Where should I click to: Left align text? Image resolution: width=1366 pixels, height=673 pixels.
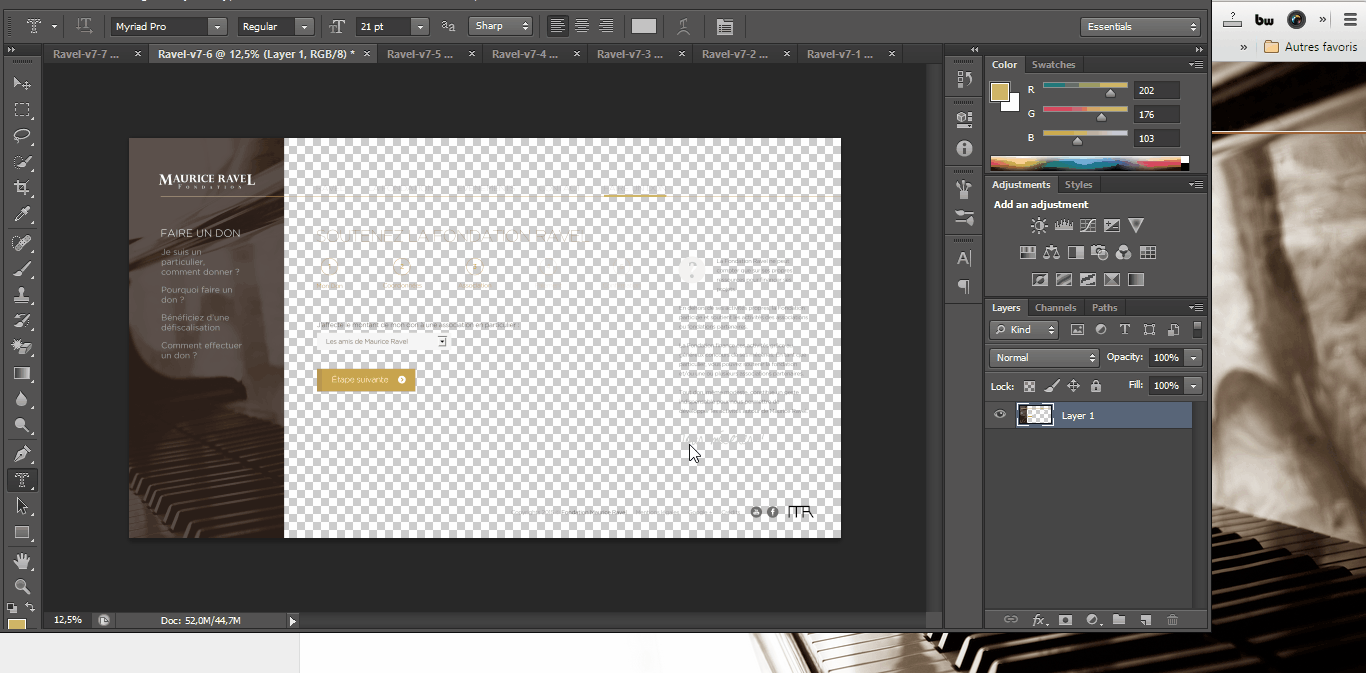tap(557, 26)
